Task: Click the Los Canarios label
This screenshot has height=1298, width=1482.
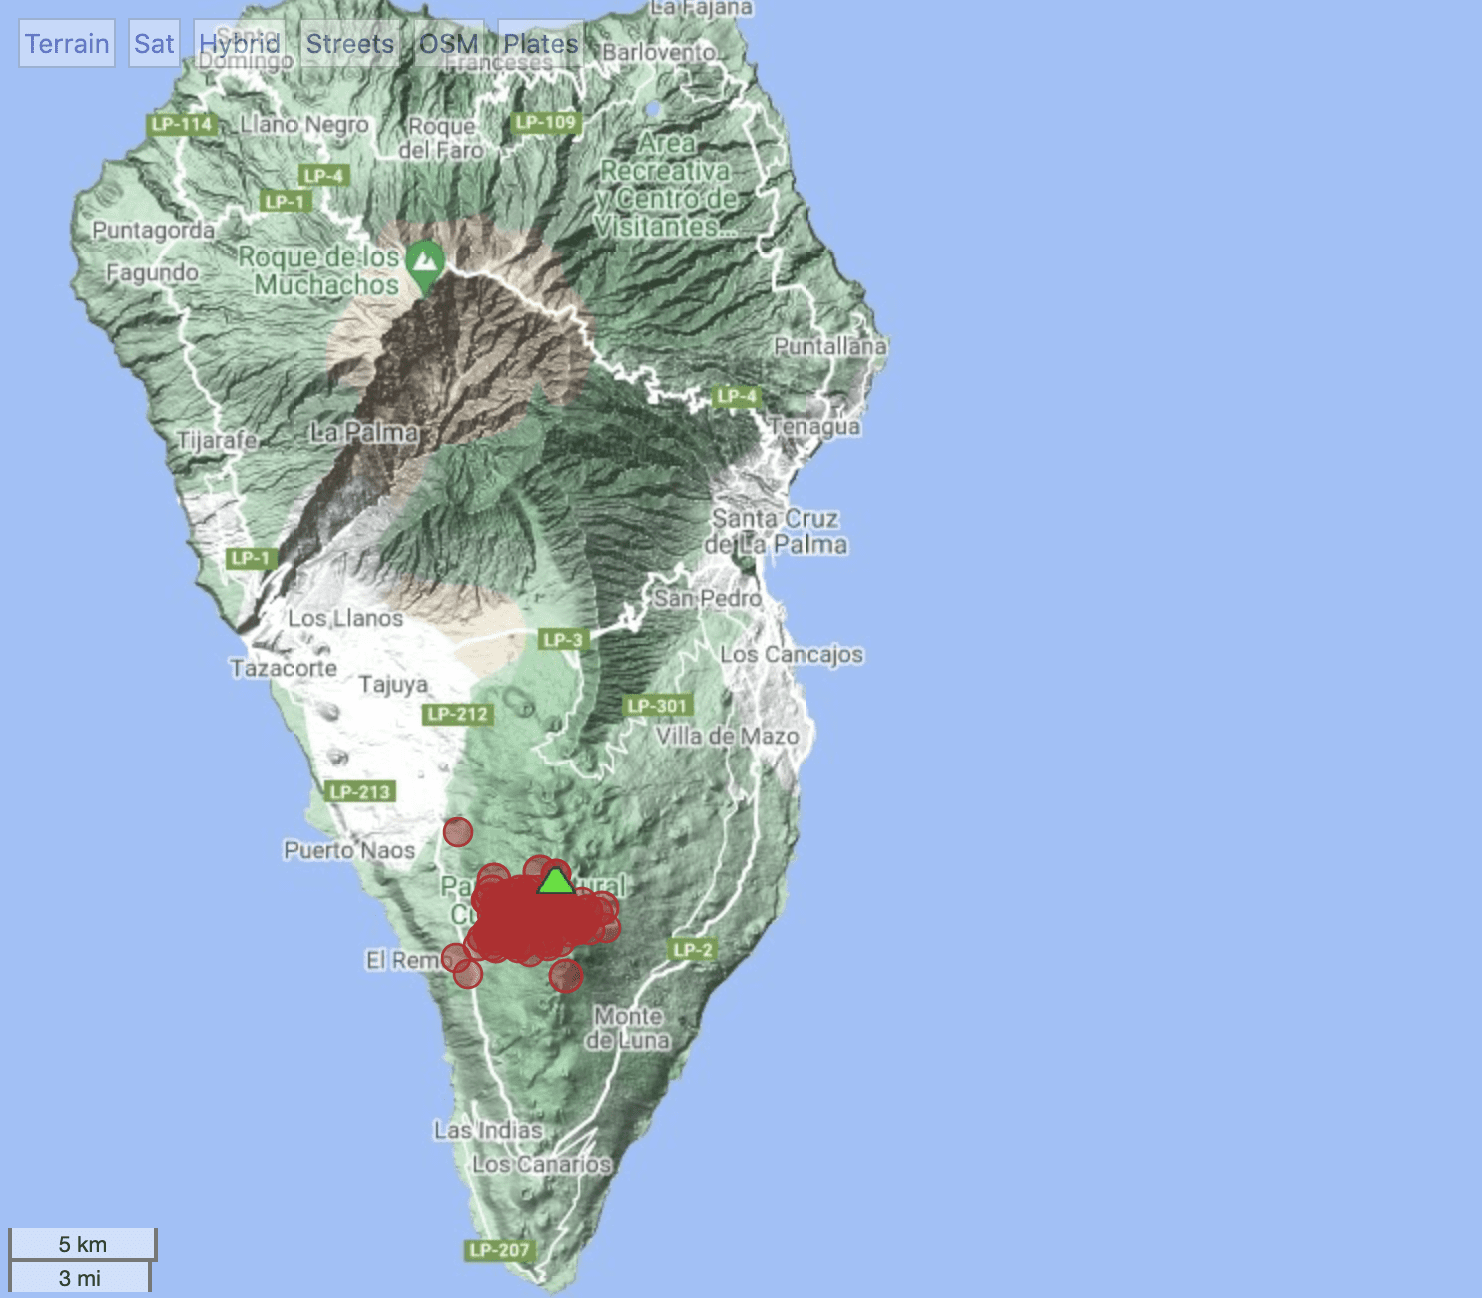Action: click(541, 1164)
